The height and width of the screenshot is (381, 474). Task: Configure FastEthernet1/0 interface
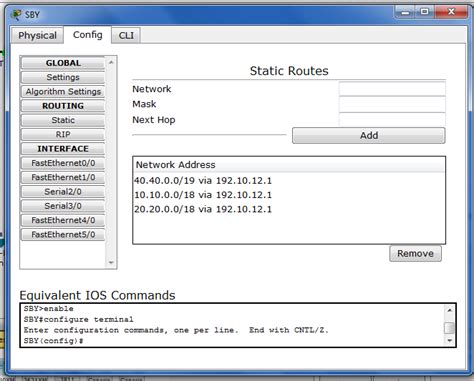[x=63, y=178]
